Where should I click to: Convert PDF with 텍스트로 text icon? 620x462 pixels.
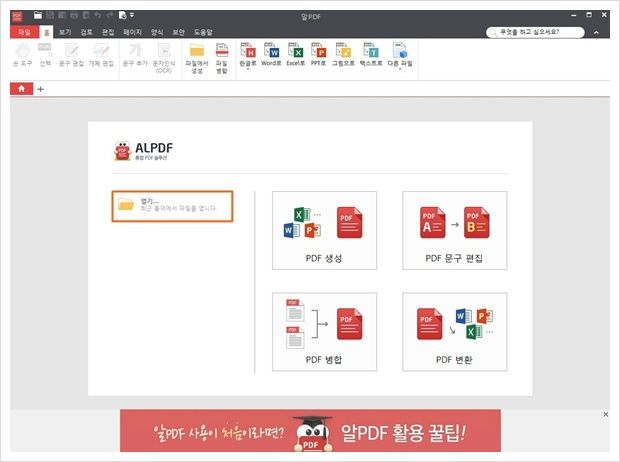click(371, 55)
